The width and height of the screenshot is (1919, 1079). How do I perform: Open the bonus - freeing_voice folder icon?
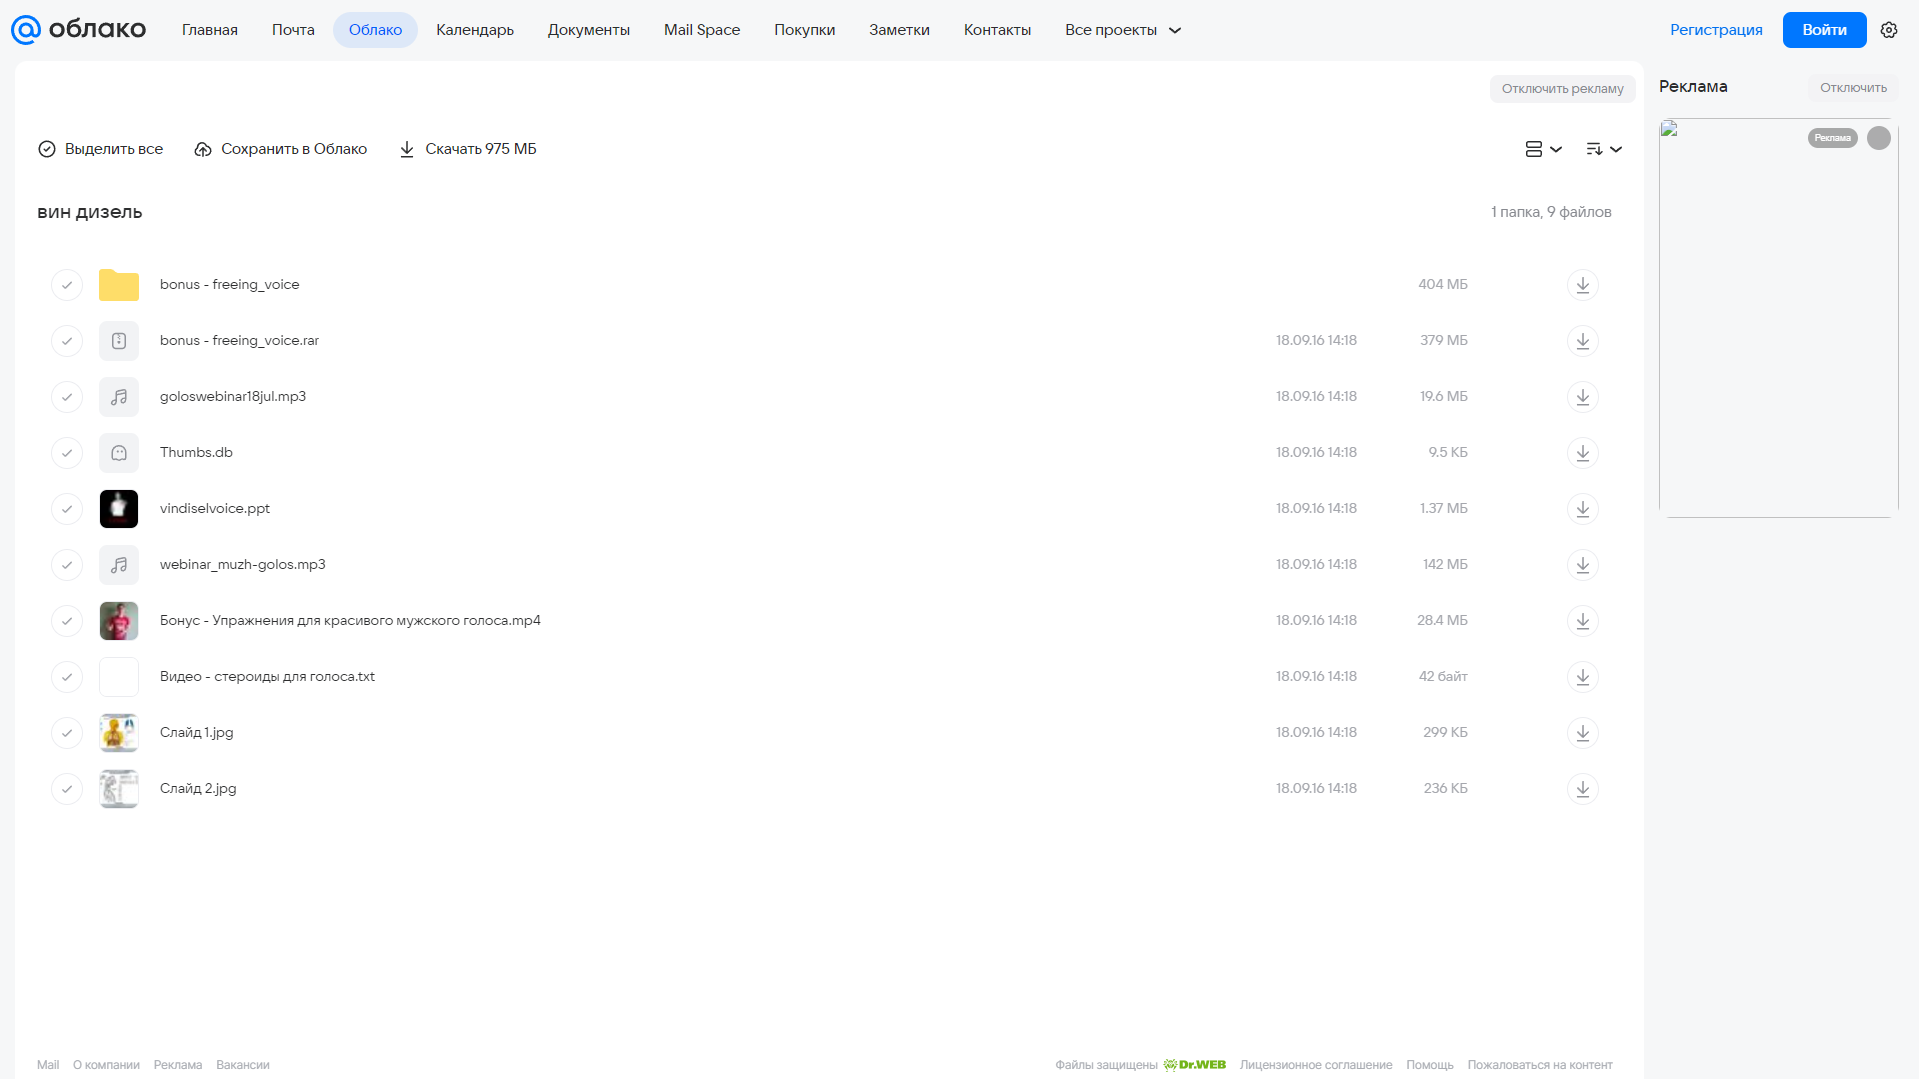tap(119, 285)
